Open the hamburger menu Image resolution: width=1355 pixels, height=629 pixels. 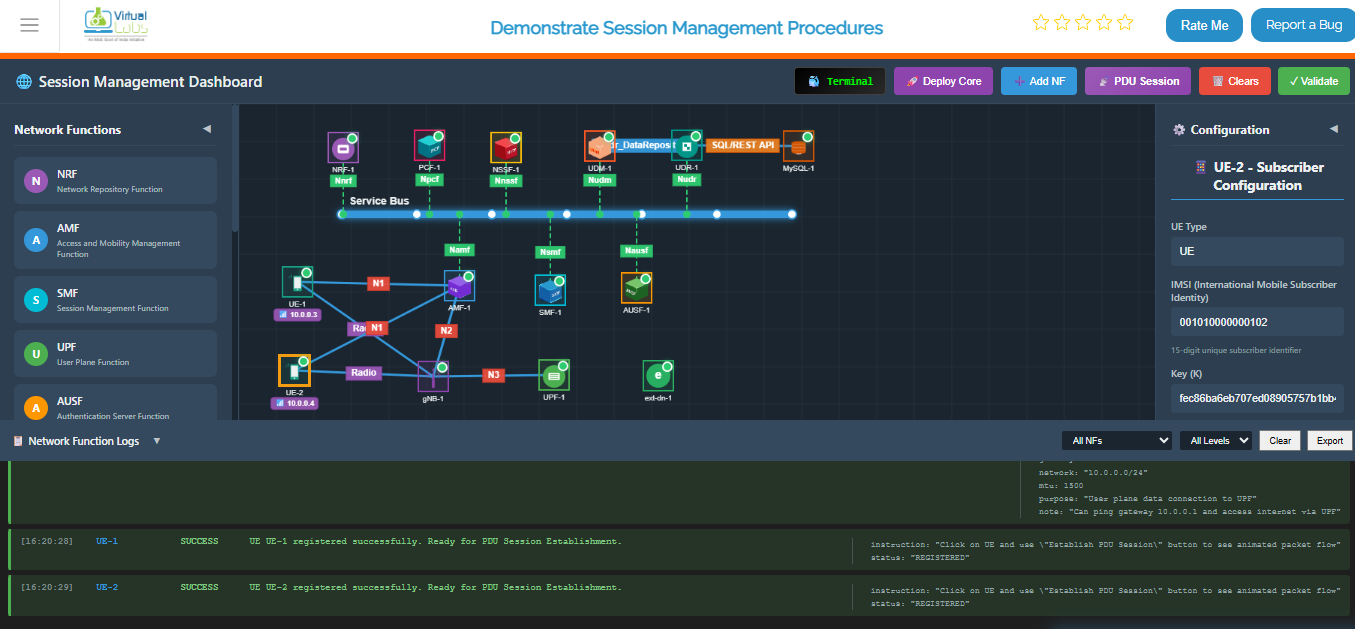(x=30, y=25)
